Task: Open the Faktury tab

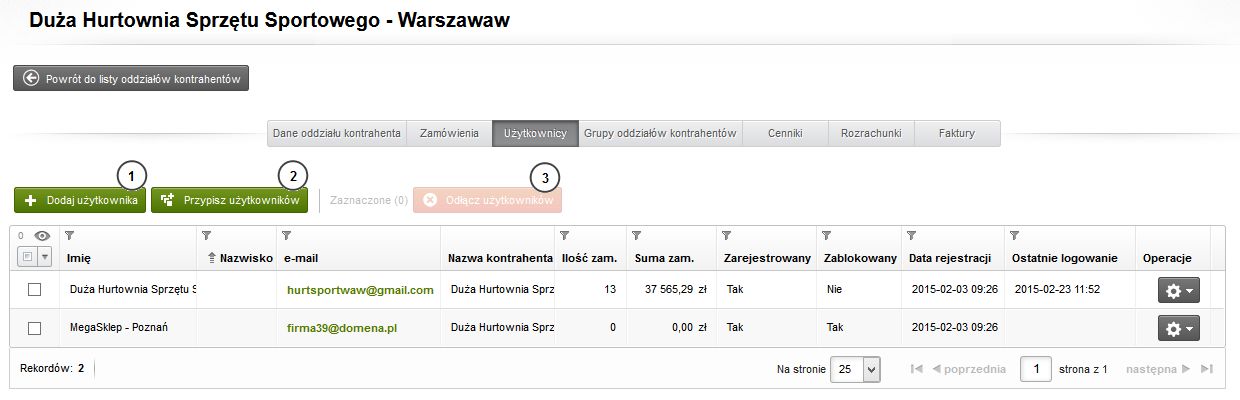Action: click(x=956, y=133)
